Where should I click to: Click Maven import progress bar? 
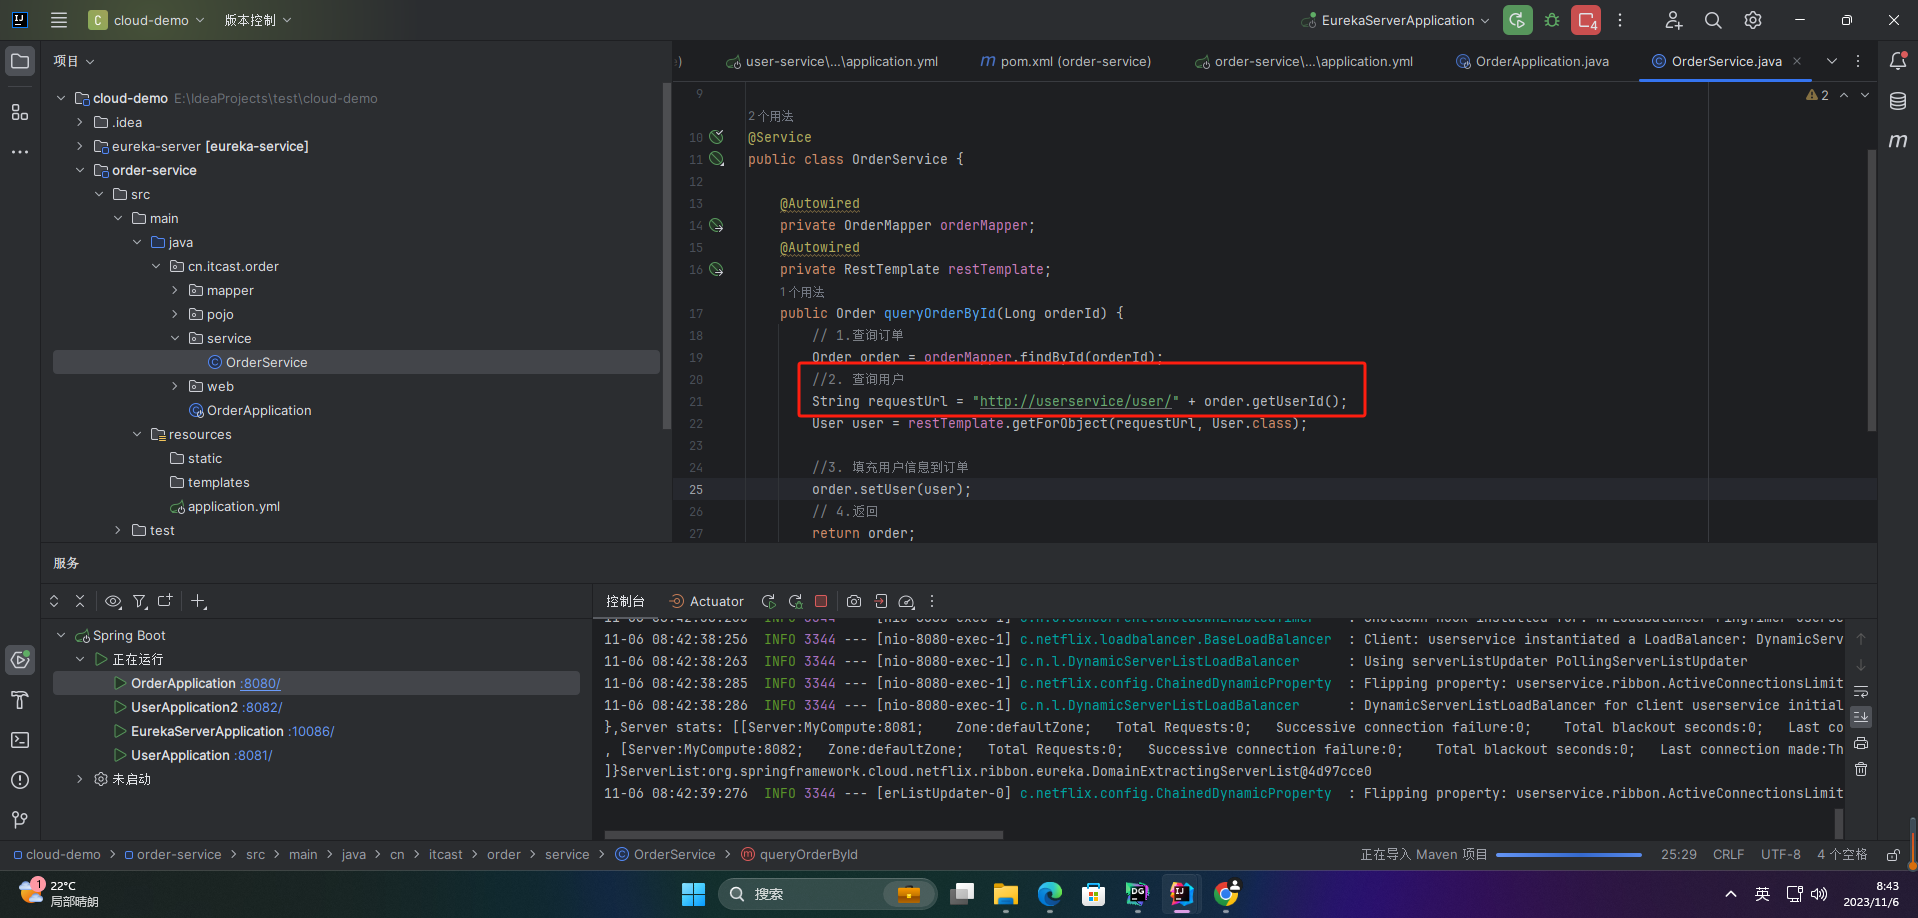(x=1569, y=855)
